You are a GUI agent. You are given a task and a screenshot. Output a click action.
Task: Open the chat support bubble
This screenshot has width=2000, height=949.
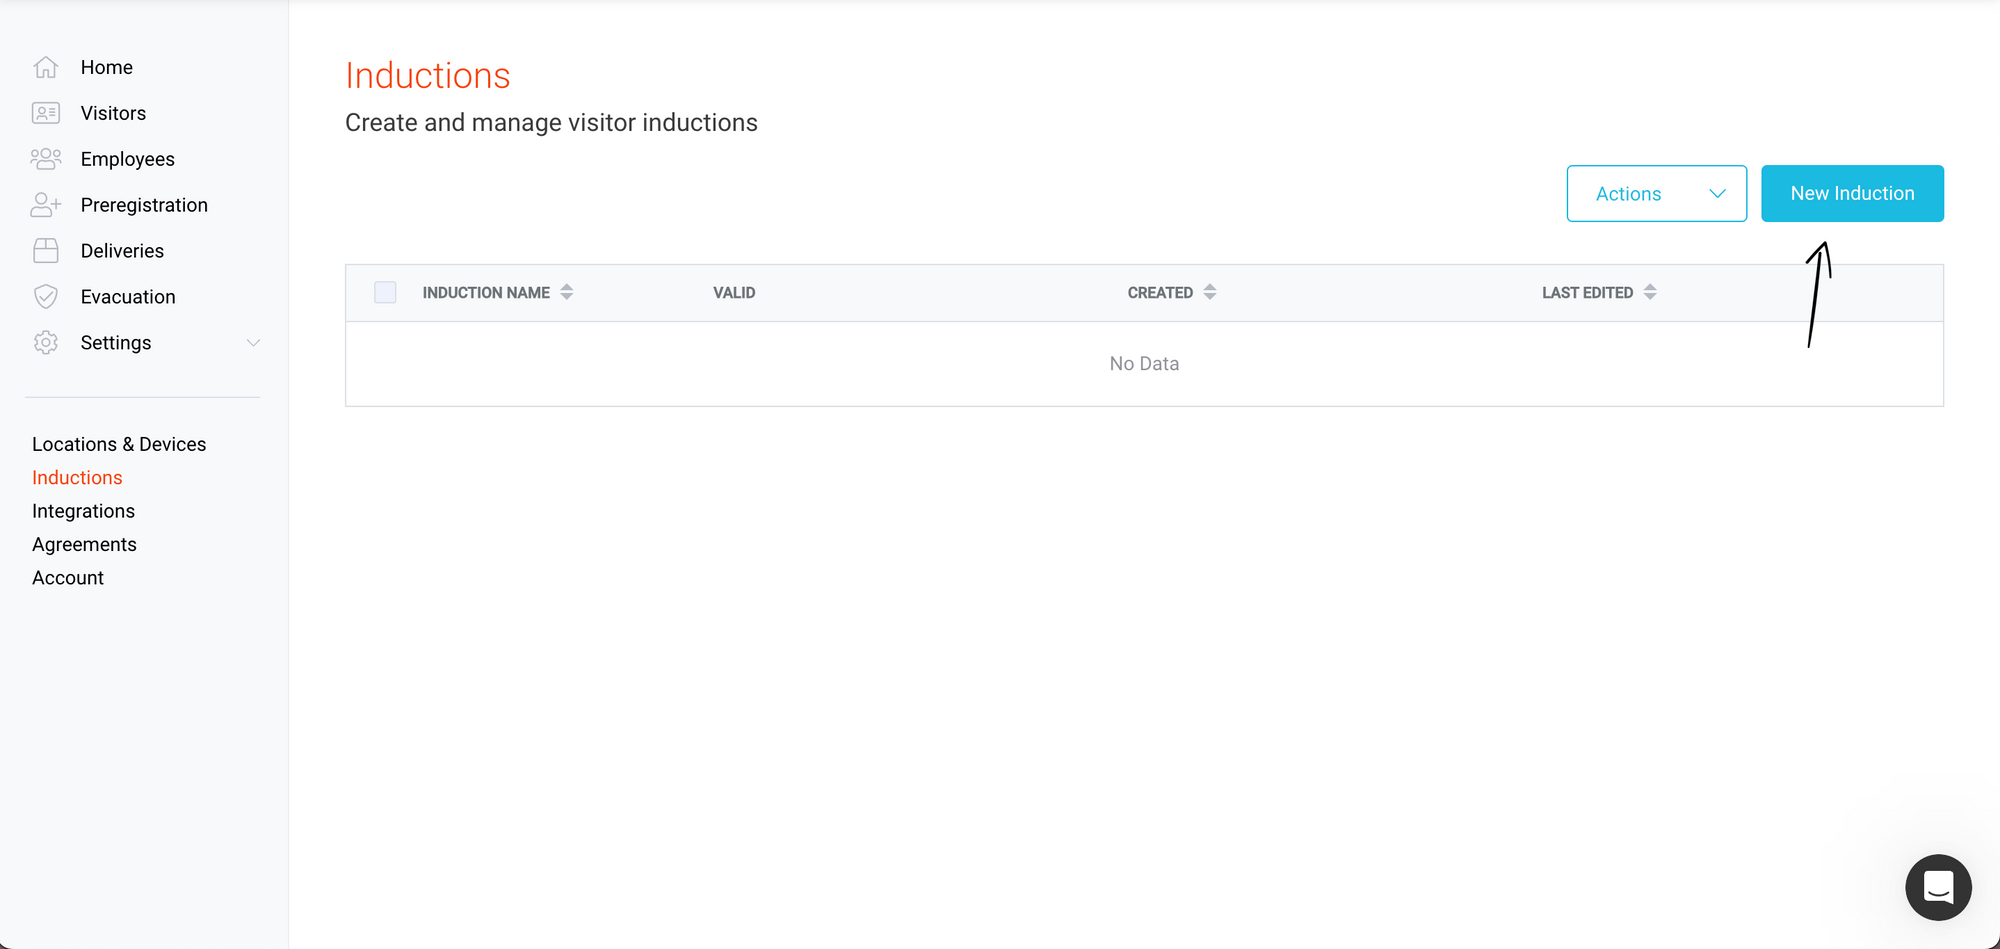tap(1938, 887)
